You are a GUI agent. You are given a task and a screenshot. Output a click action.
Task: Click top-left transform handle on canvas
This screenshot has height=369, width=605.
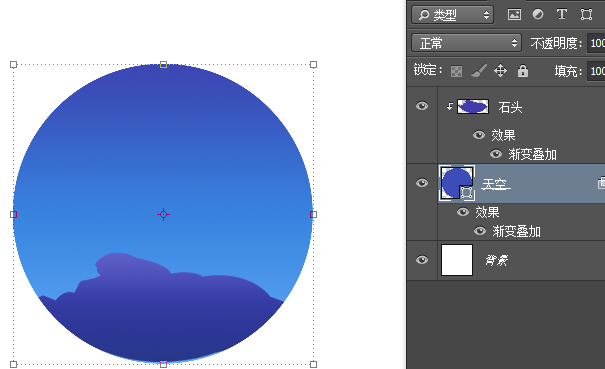14,64
